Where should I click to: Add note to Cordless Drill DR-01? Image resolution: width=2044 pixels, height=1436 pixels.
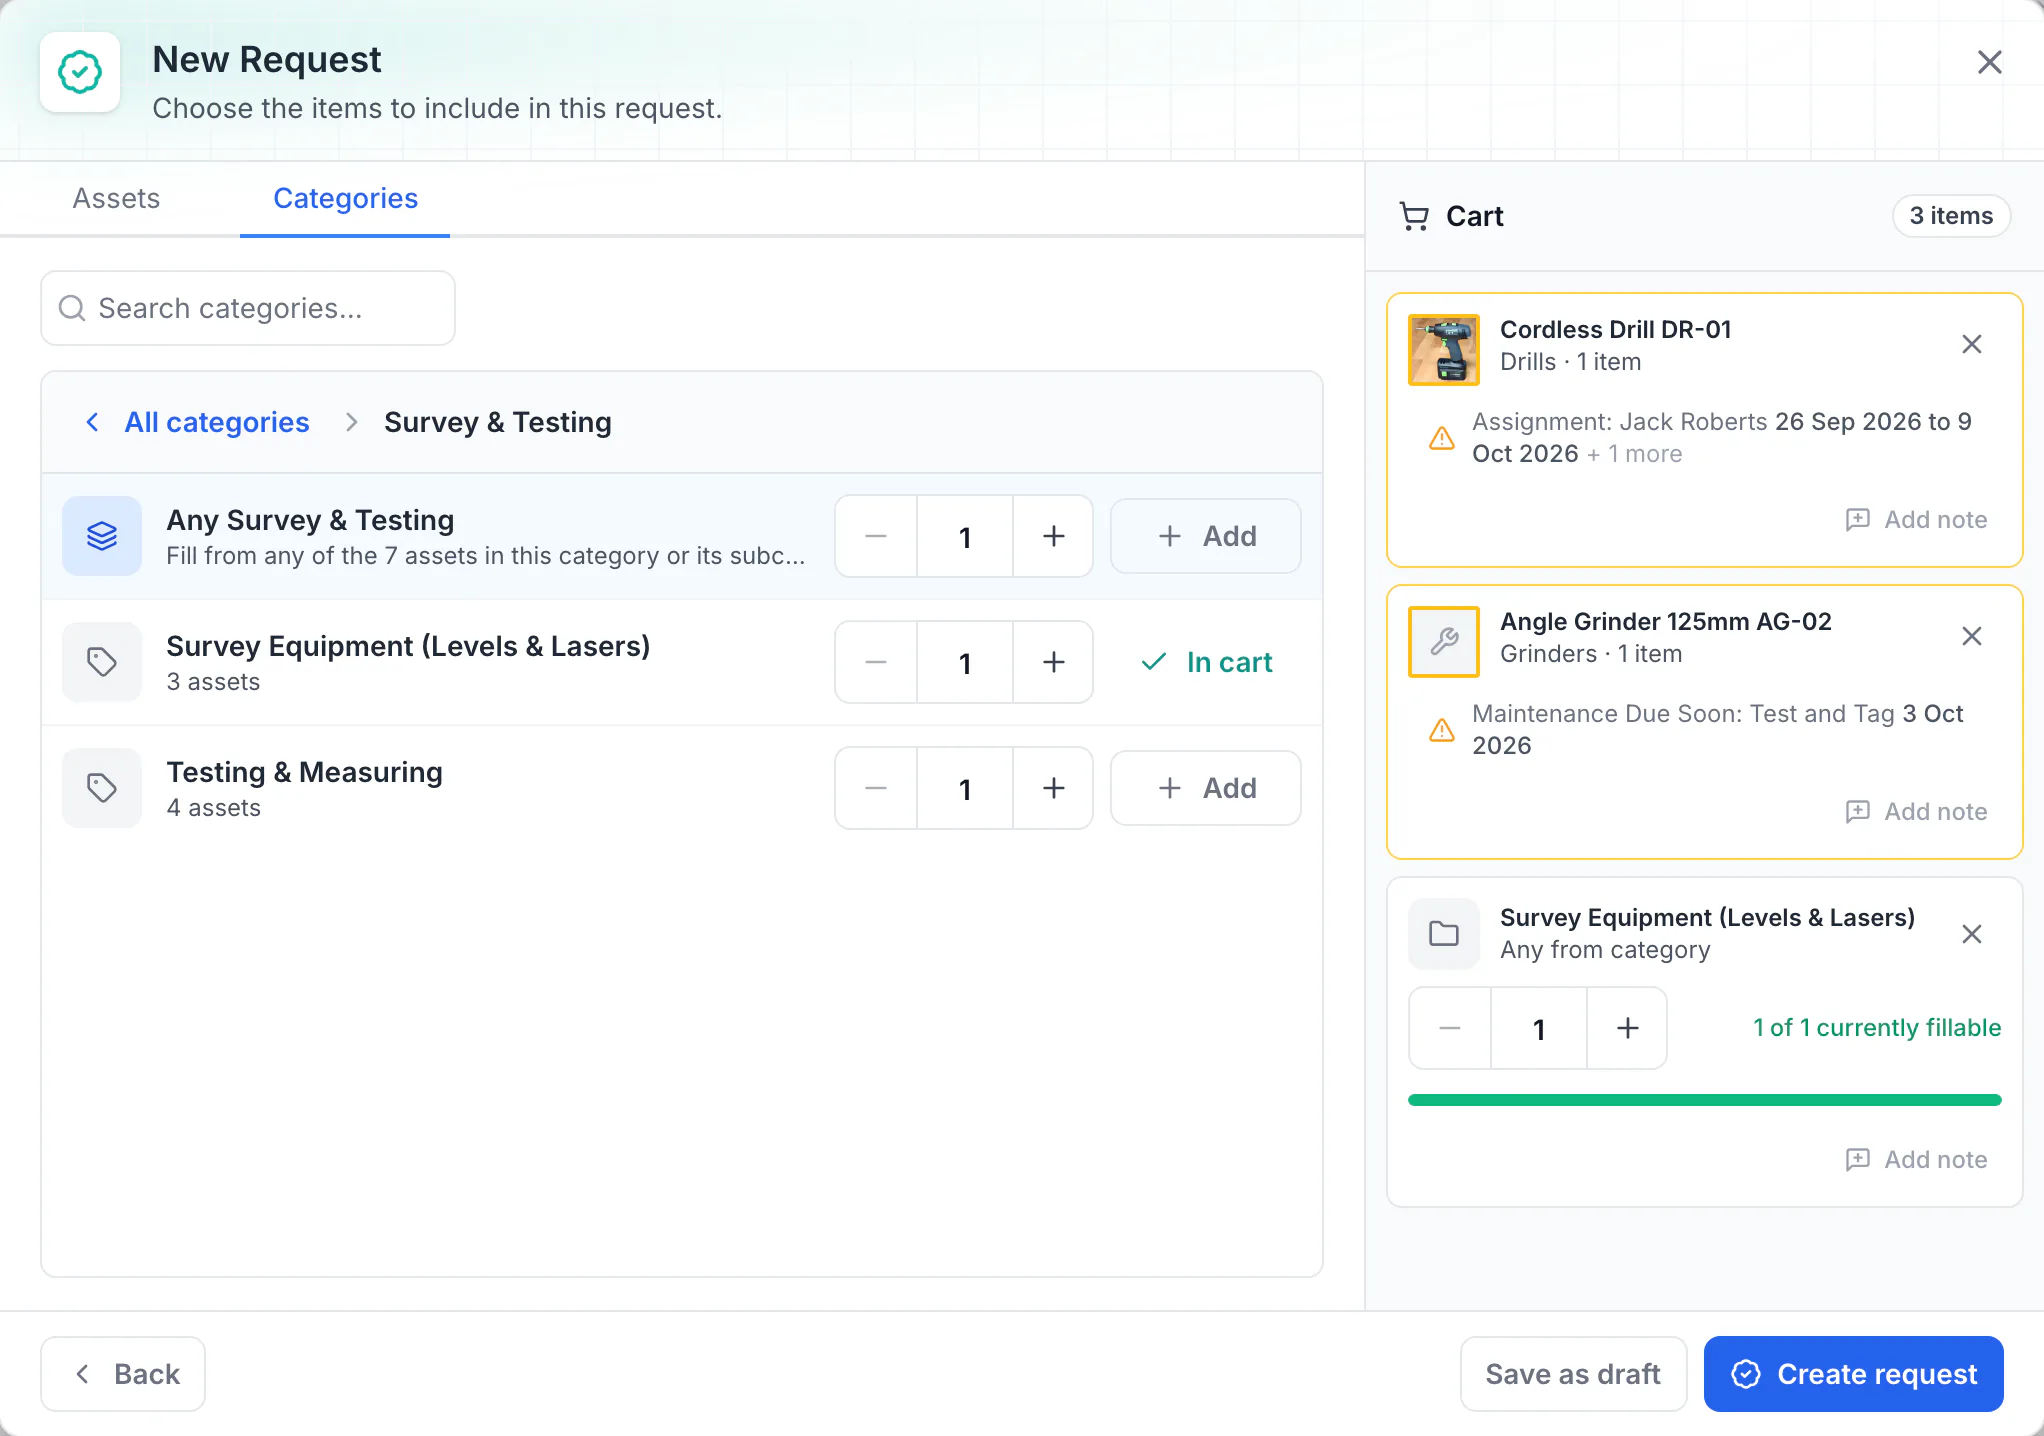pyautogui.click(x=1916, y=520)
